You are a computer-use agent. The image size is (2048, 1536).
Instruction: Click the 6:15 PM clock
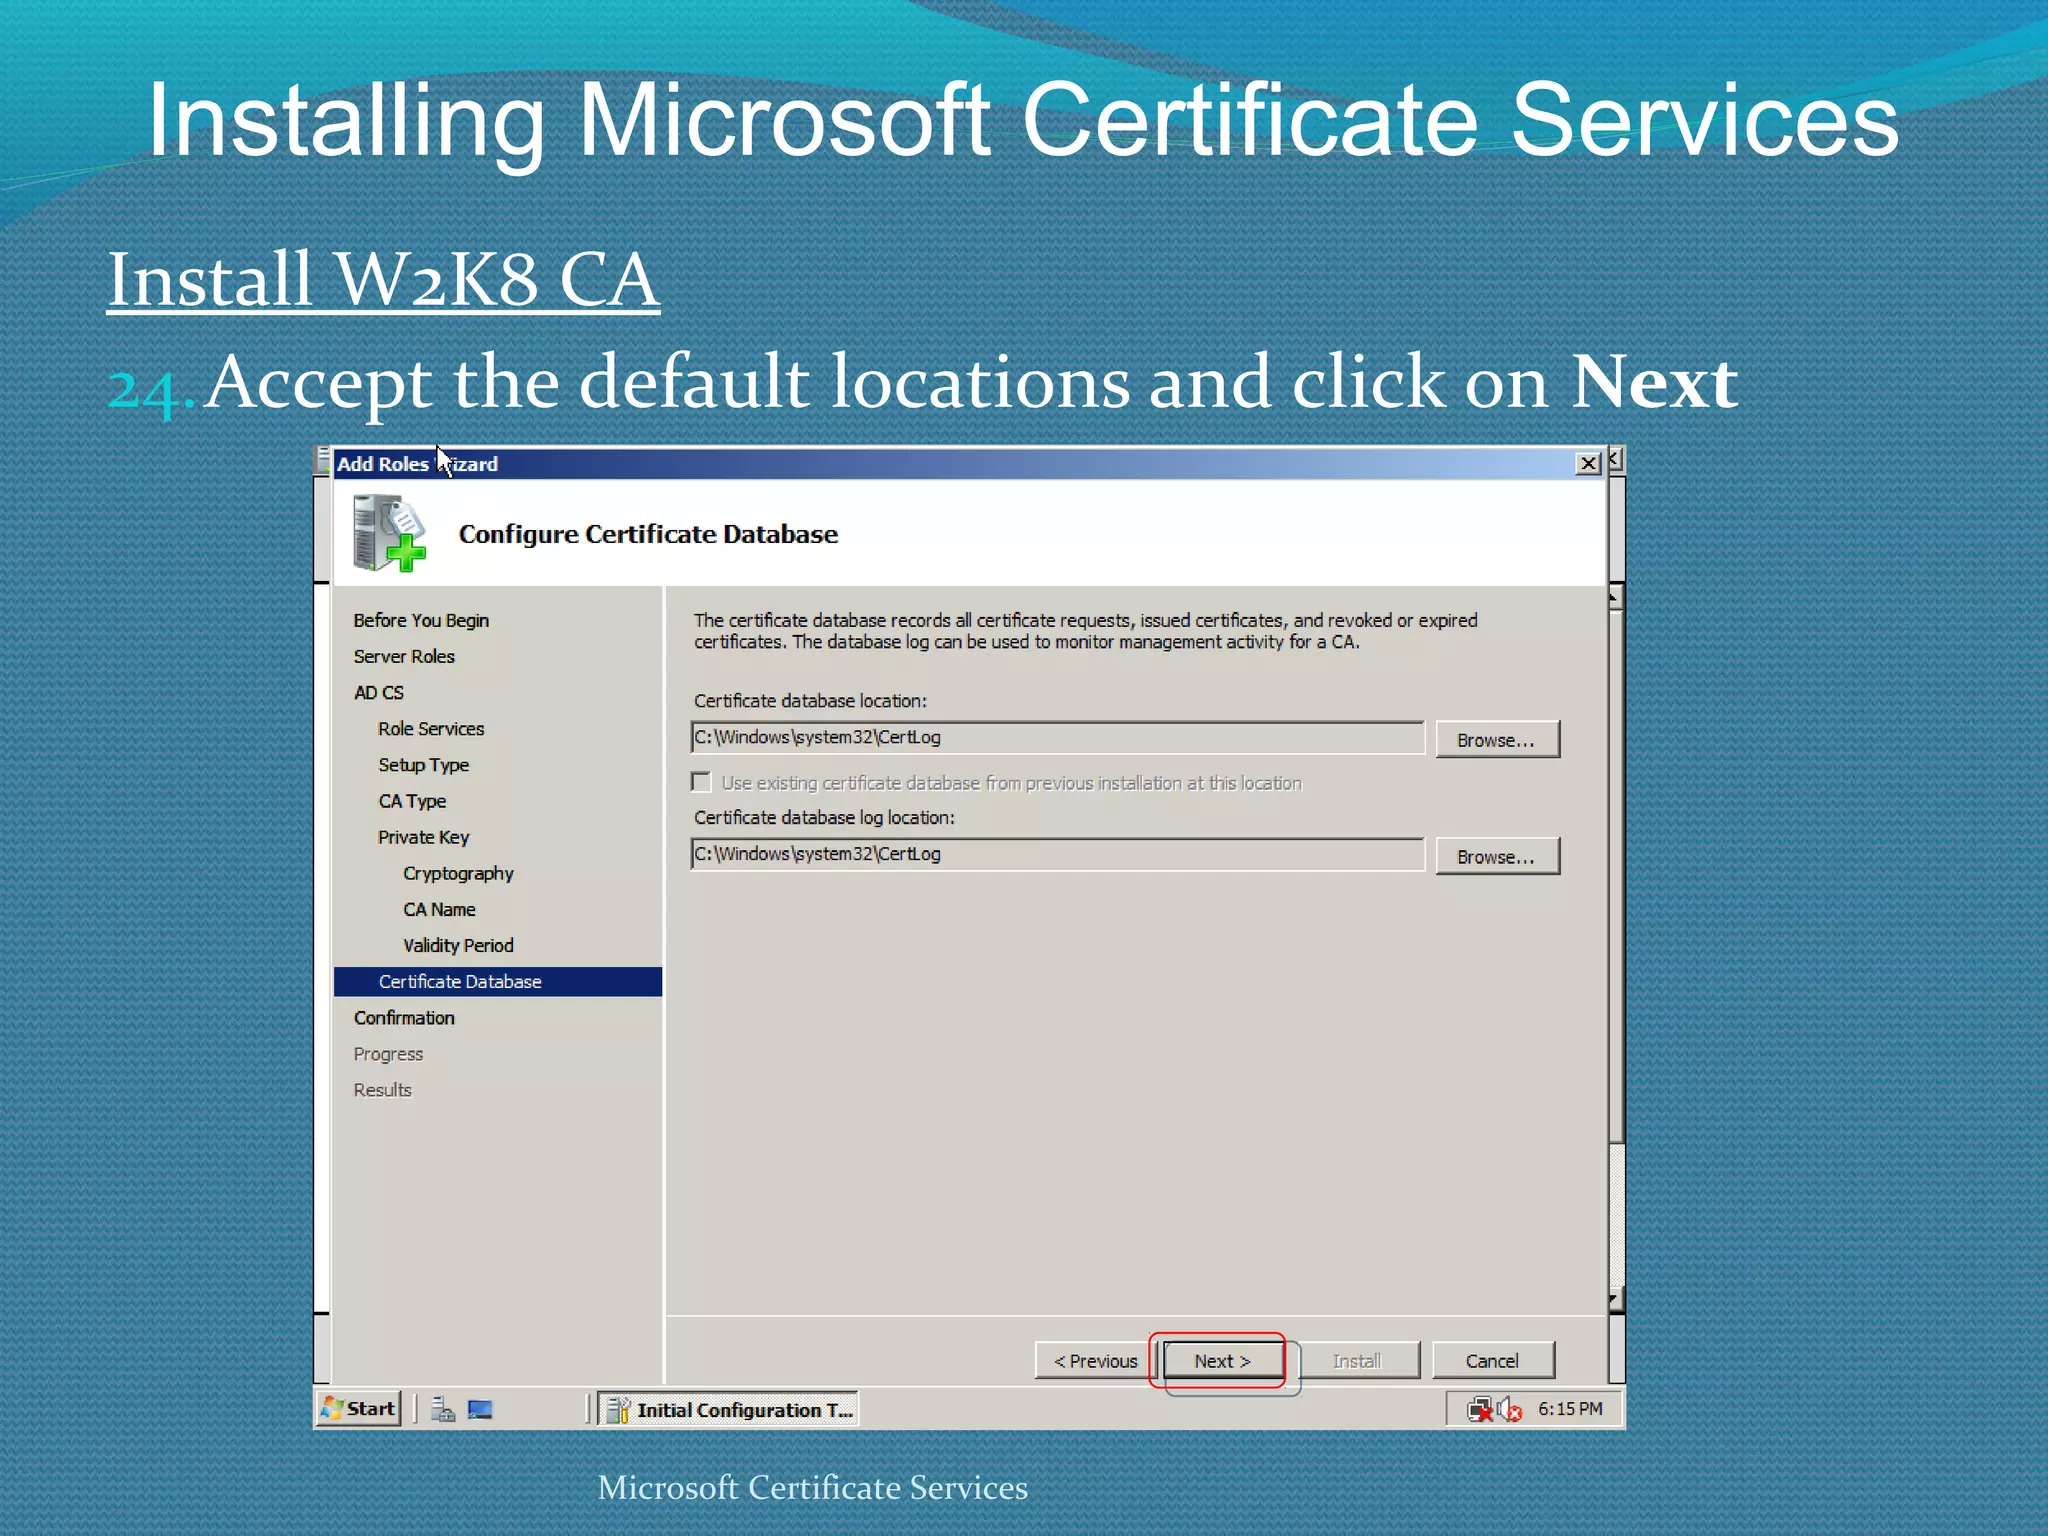pyautogui.click(x=1570, y=1409)
